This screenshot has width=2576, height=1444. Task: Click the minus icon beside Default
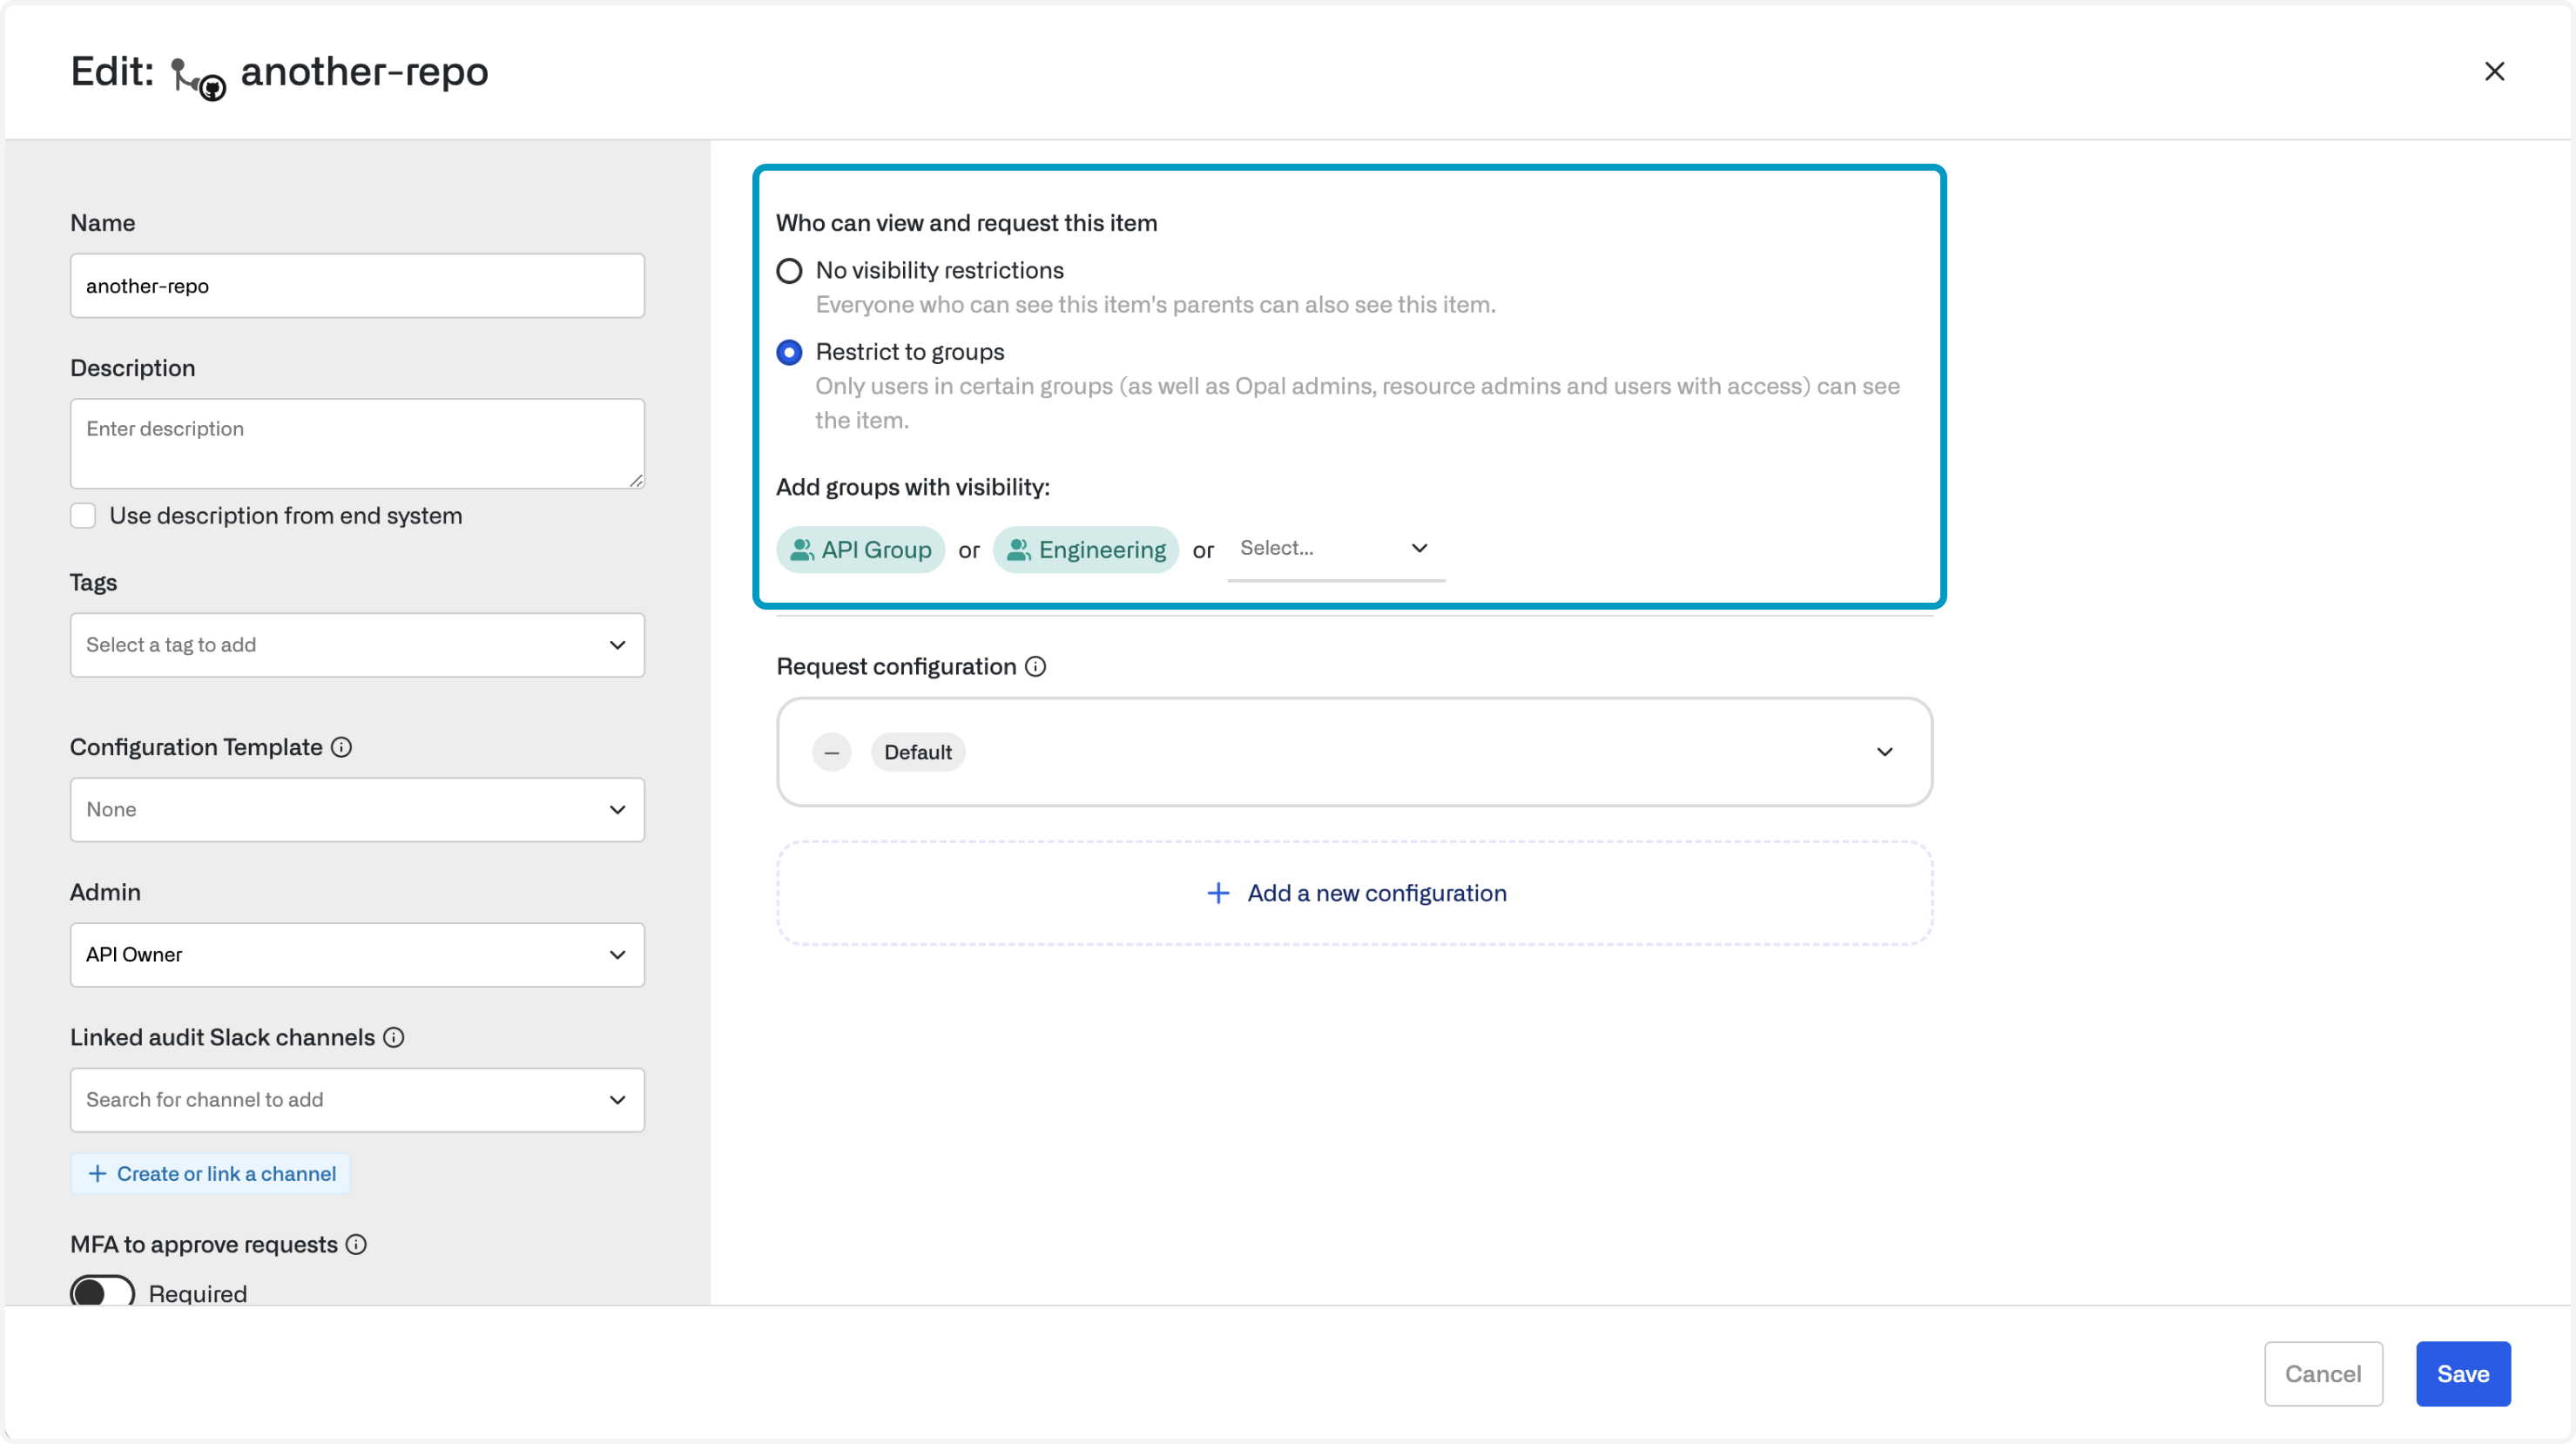click(x=831, y=752)
